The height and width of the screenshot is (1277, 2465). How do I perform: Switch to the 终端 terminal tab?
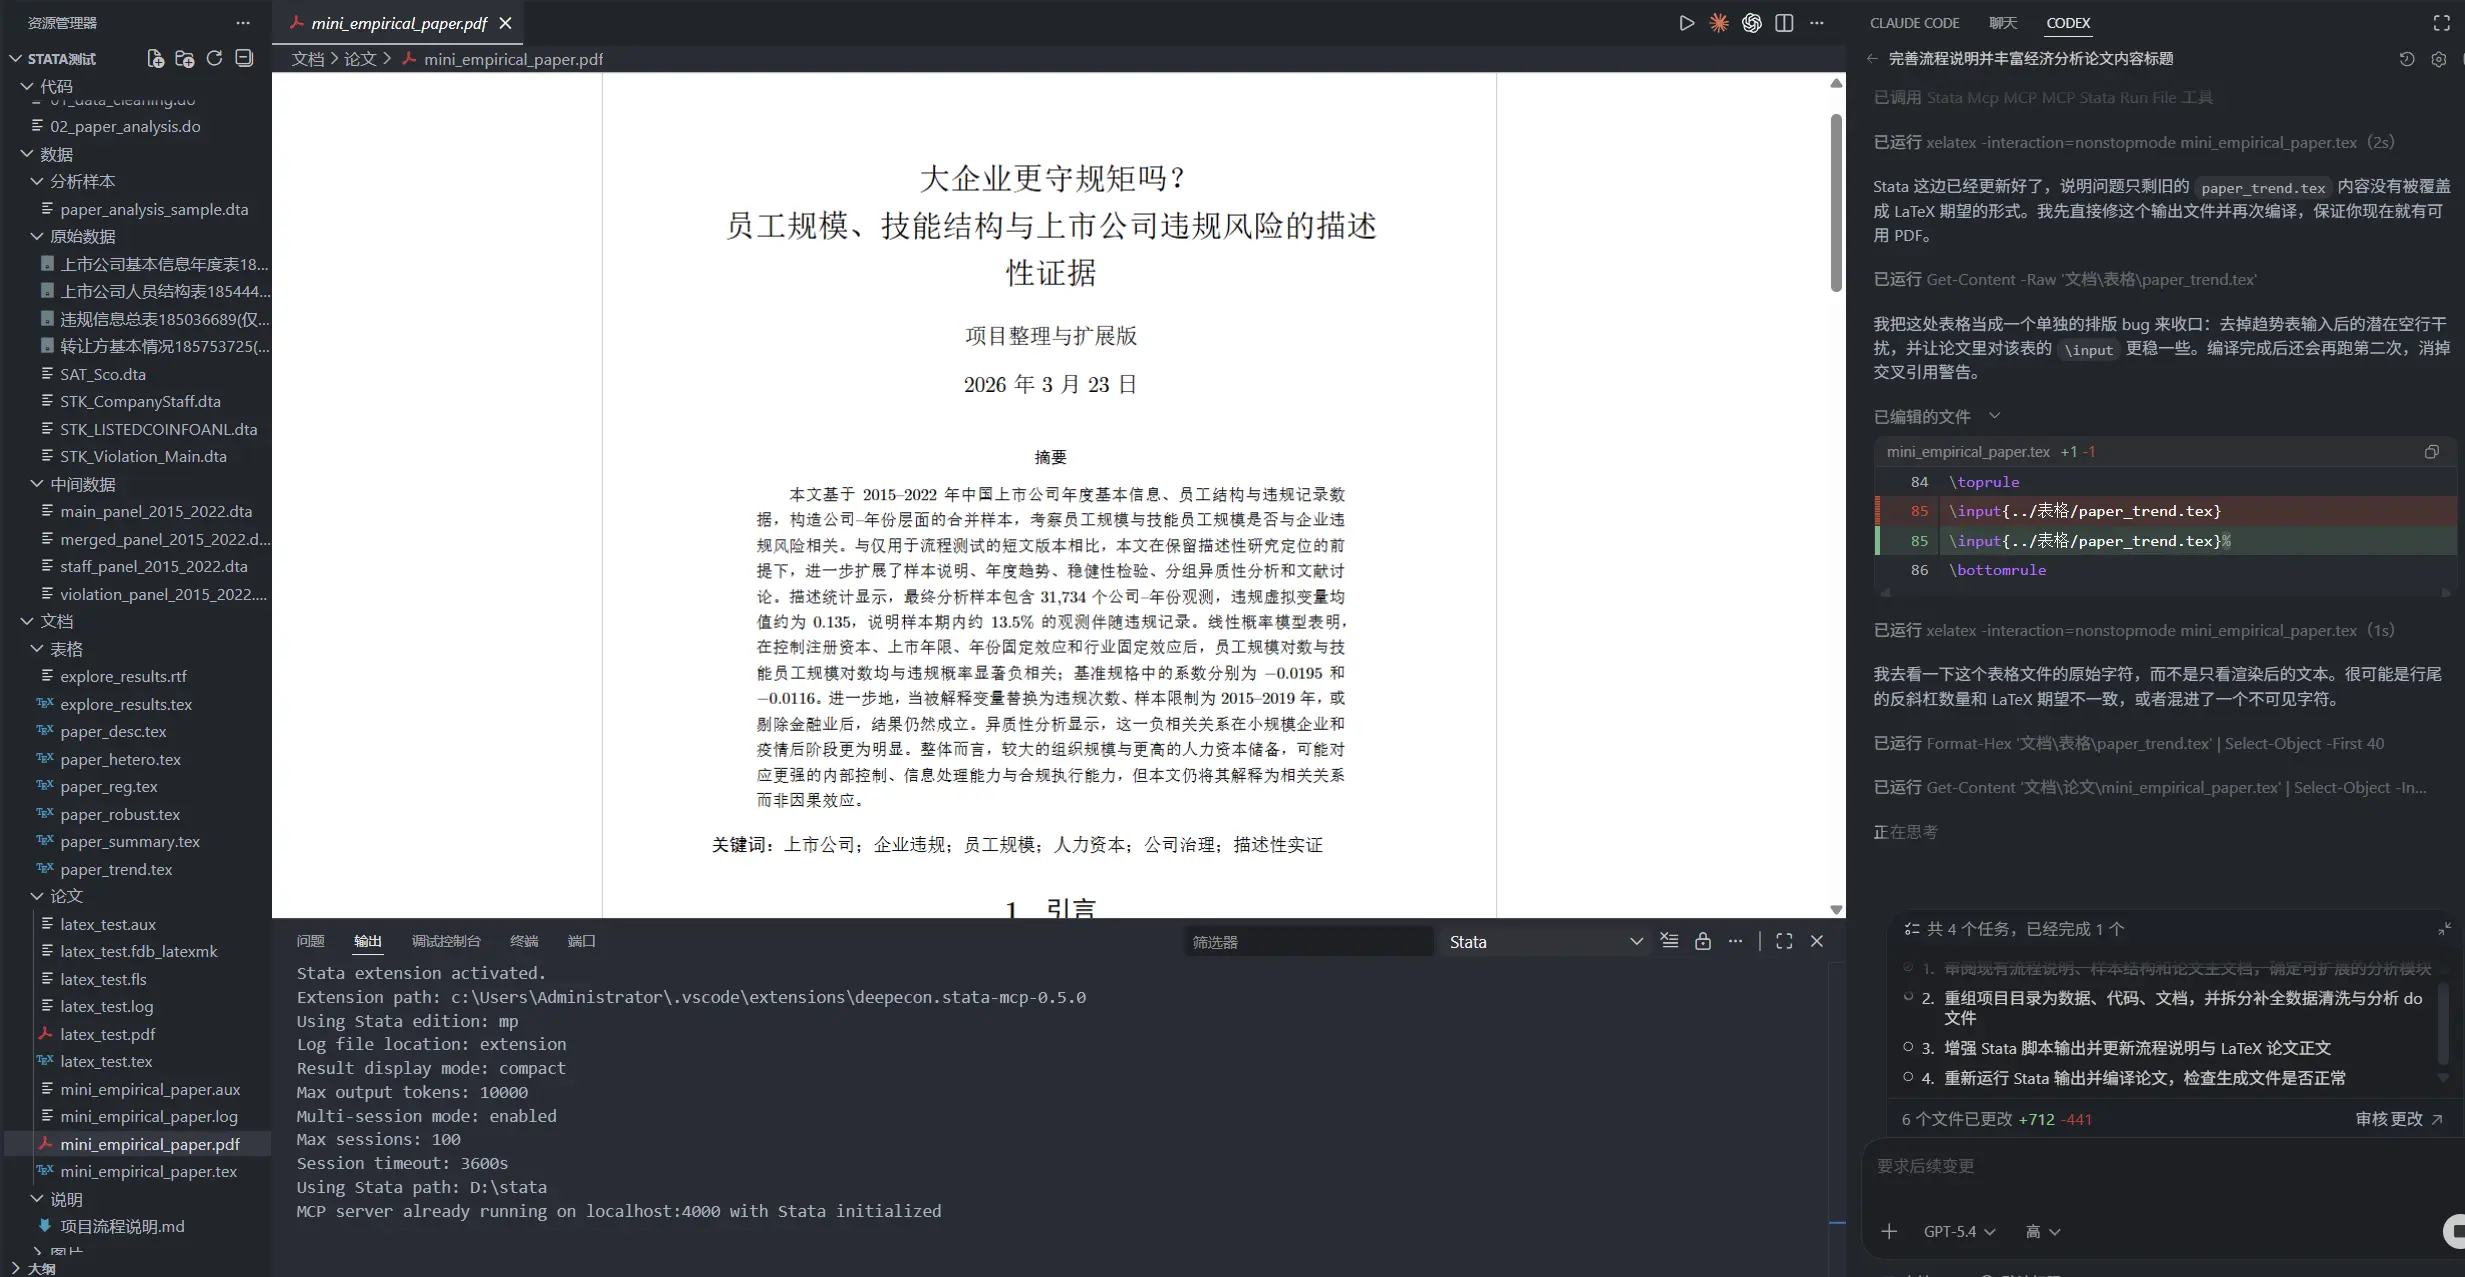pyautogui.click(x=523, y=941)
